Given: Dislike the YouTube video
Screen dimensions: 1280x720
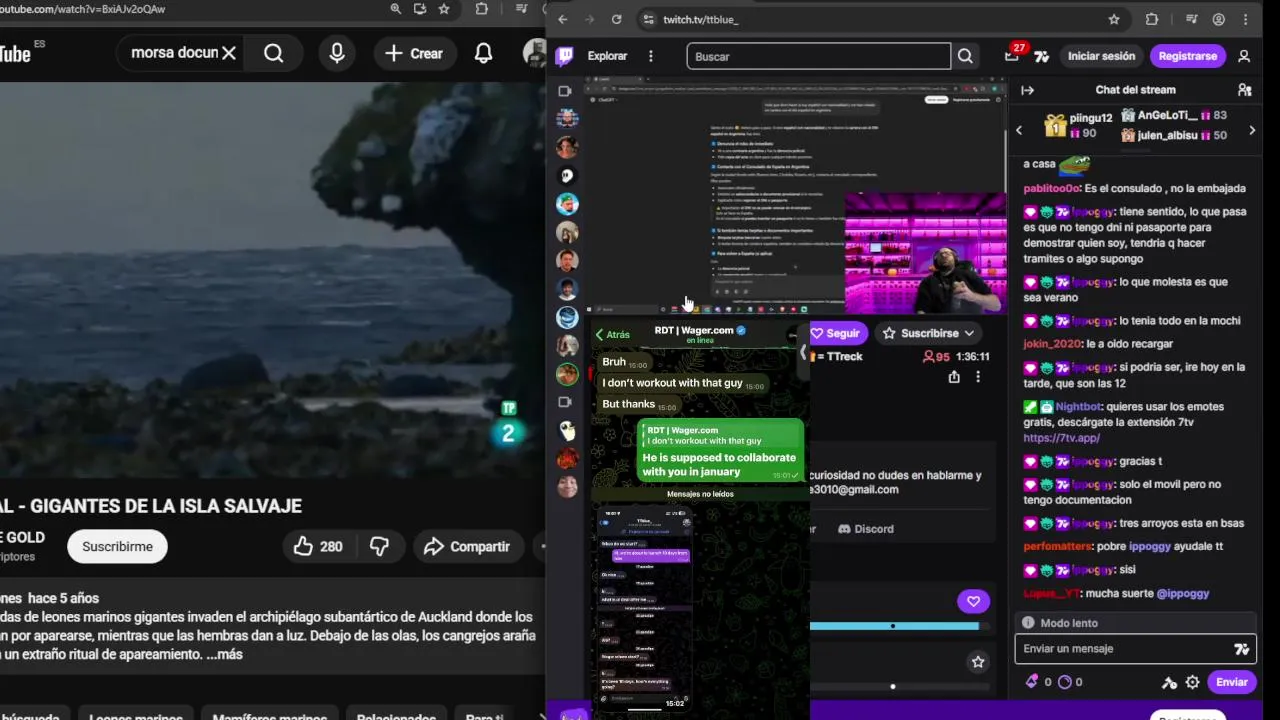Looking at the screenshot, I should [x=379, y=546].
